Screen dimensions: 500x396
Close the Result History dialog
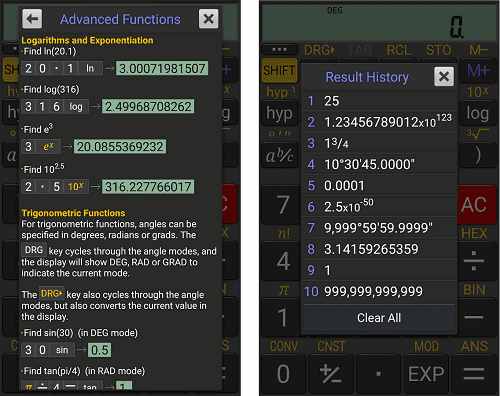[444, 77]
